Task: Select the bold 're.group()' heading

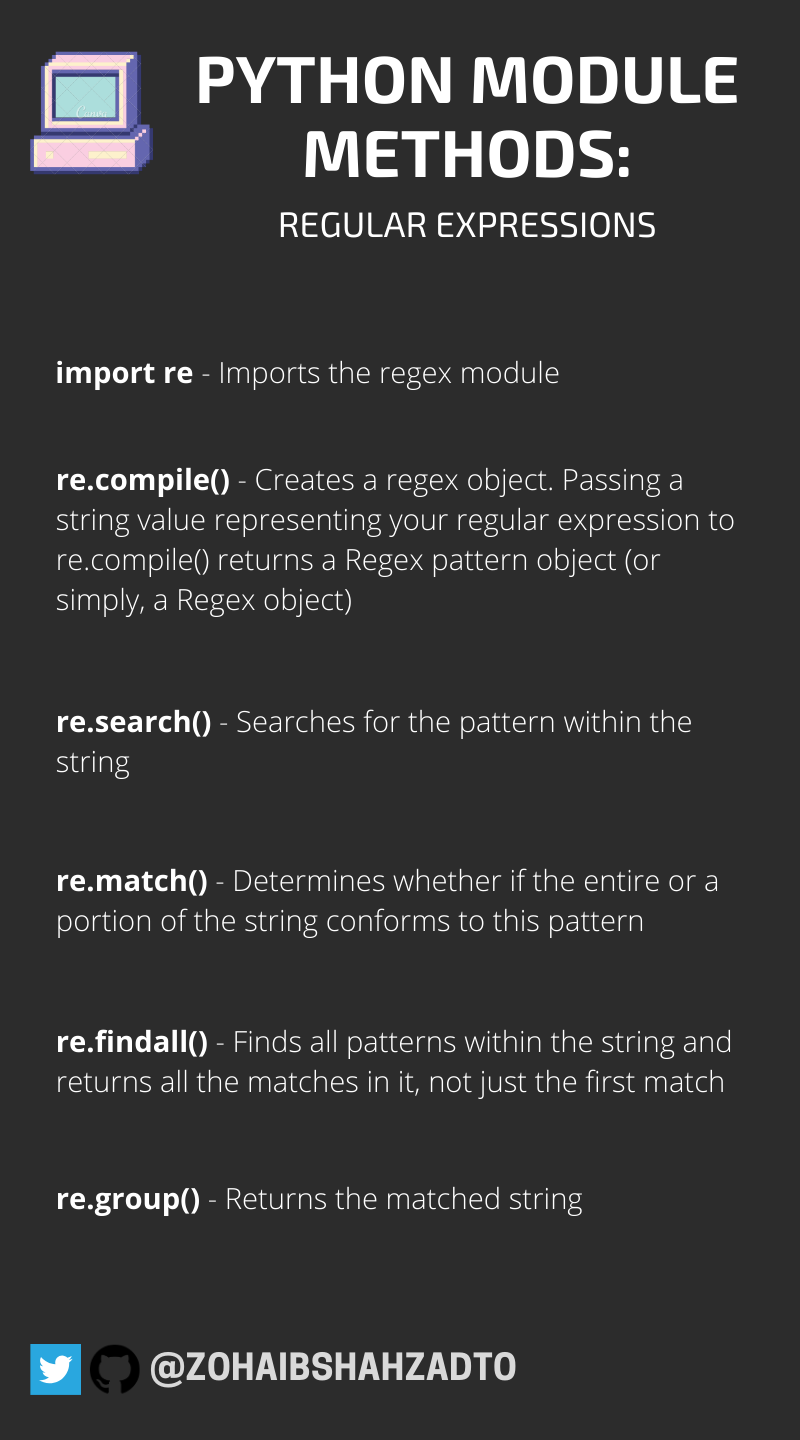Action: [x=128, y=1199]
